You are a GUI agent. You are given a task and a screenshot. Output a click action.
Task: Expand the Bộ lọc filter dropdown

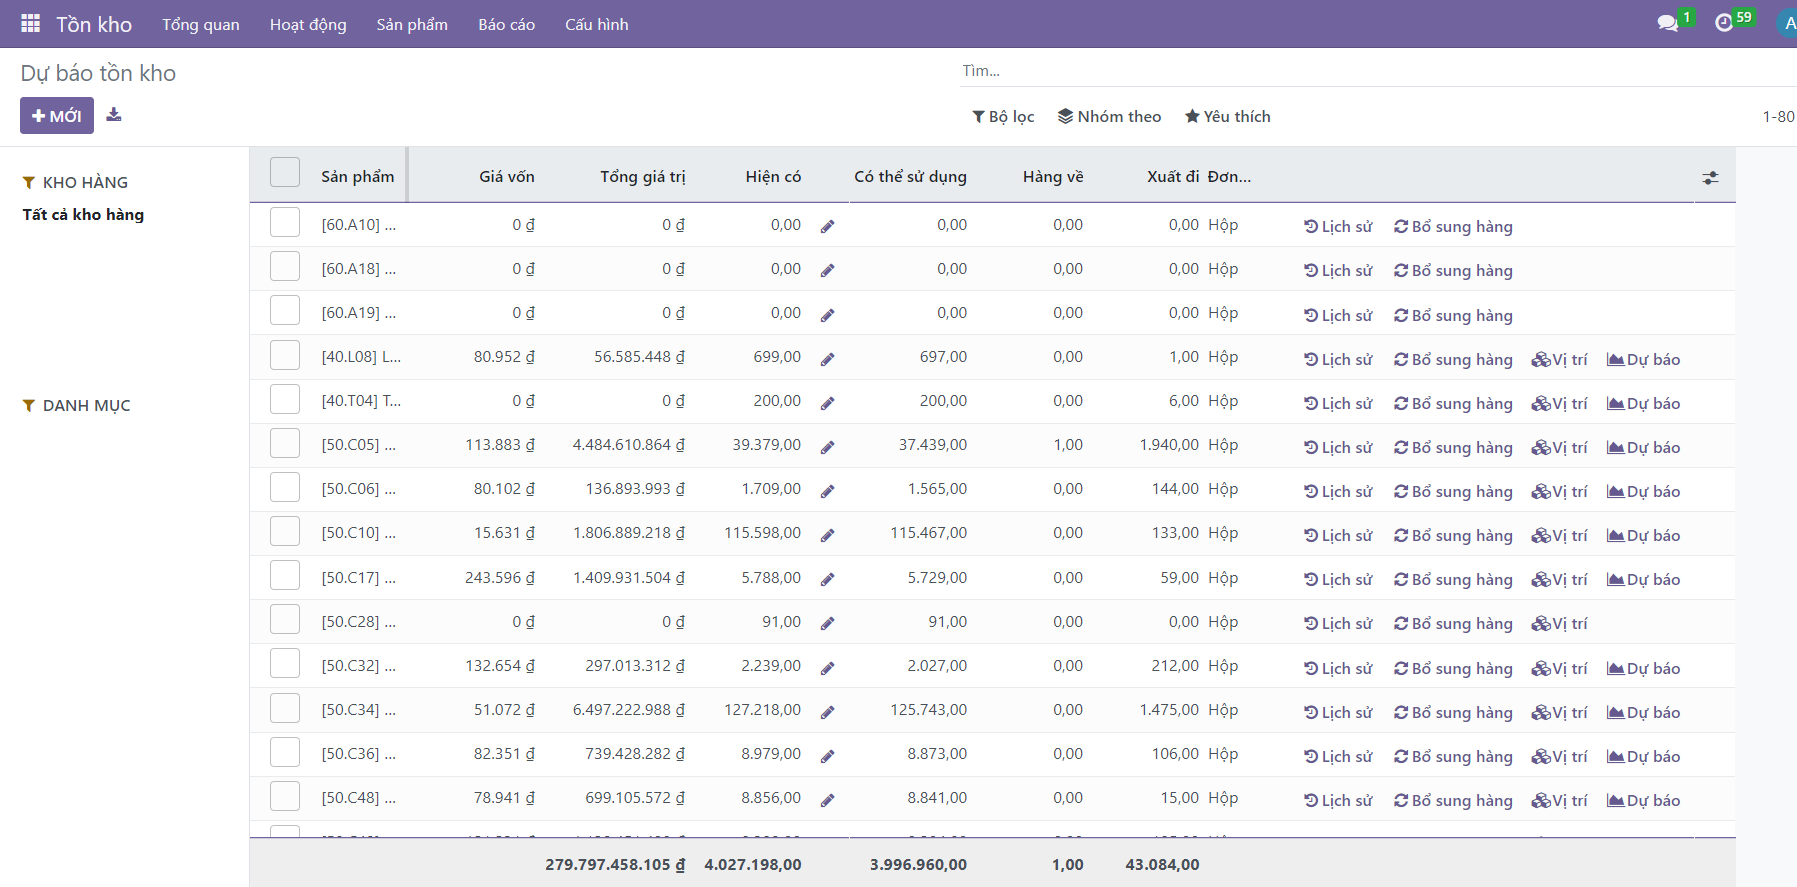coord(1003,117)
